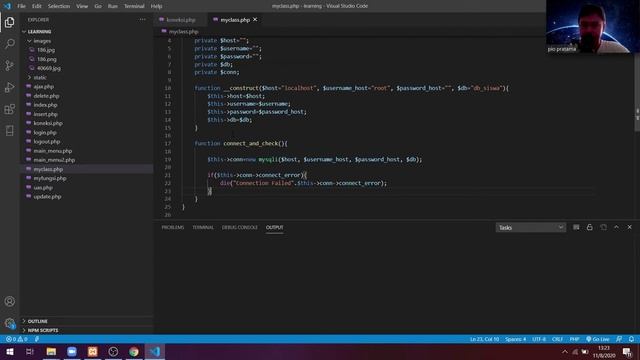Open the File menu
This screenshot has height=360, width=640.
pyautogui.click(x=21, y=6)
